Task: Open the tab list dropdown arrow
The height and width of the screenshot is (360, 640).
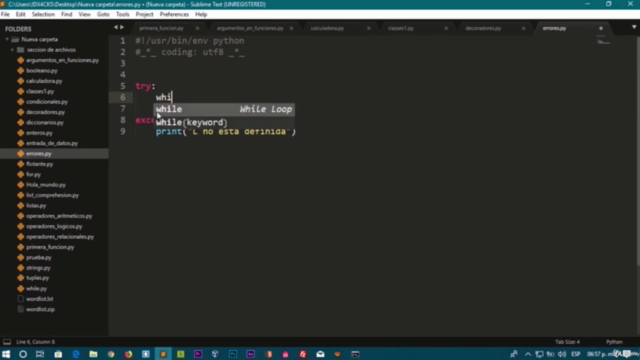Action: 634,27
